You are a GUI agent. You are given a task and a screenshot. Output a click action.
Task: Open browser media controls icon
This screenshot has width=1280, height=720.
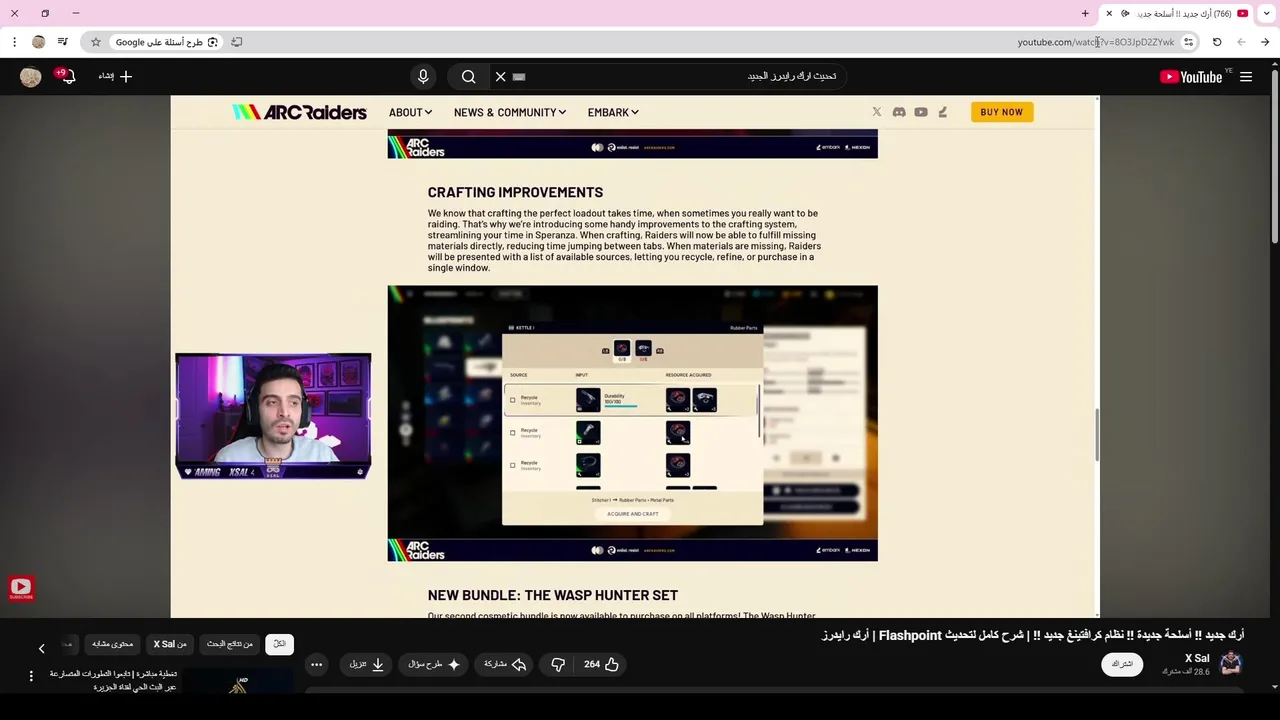(x=63, y=42)
